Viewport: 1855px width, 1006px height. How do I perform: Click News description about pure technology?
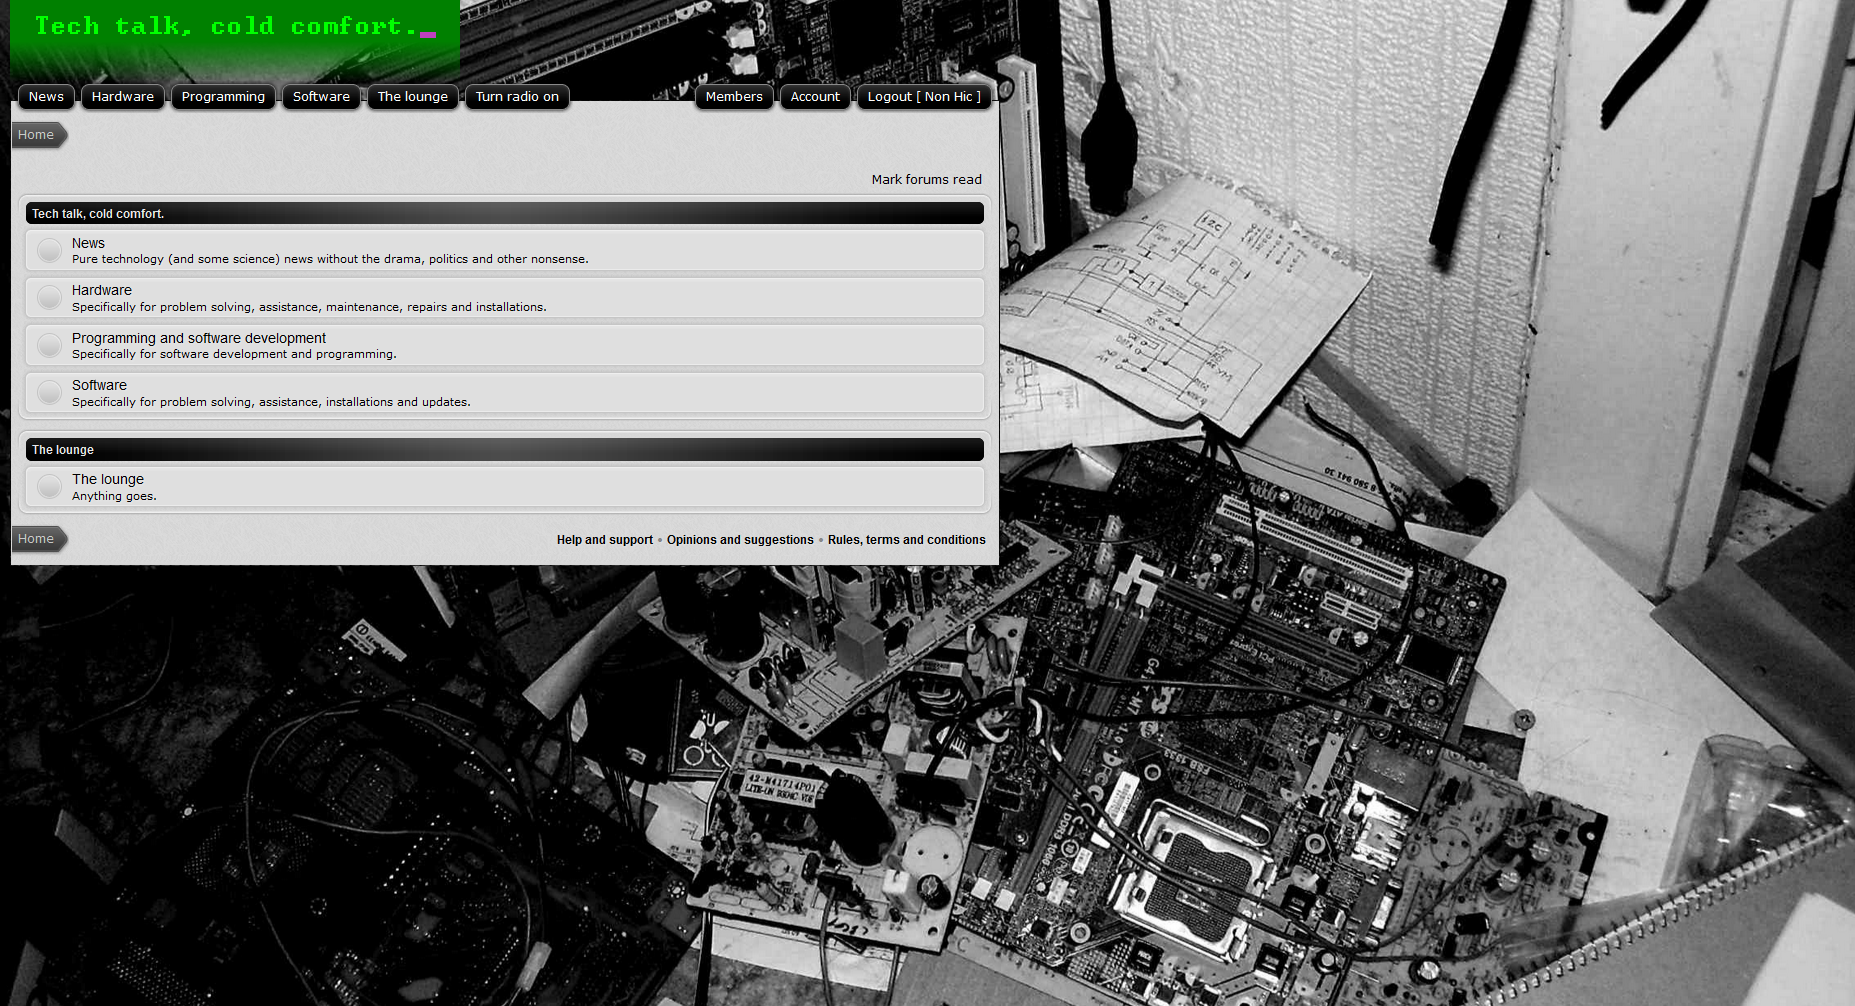[x=330, y=259]
